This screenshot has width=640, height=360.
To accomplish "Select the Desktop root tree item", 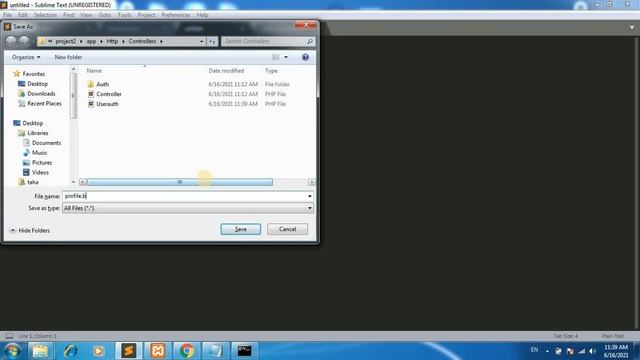I will [x=33, y=123].
